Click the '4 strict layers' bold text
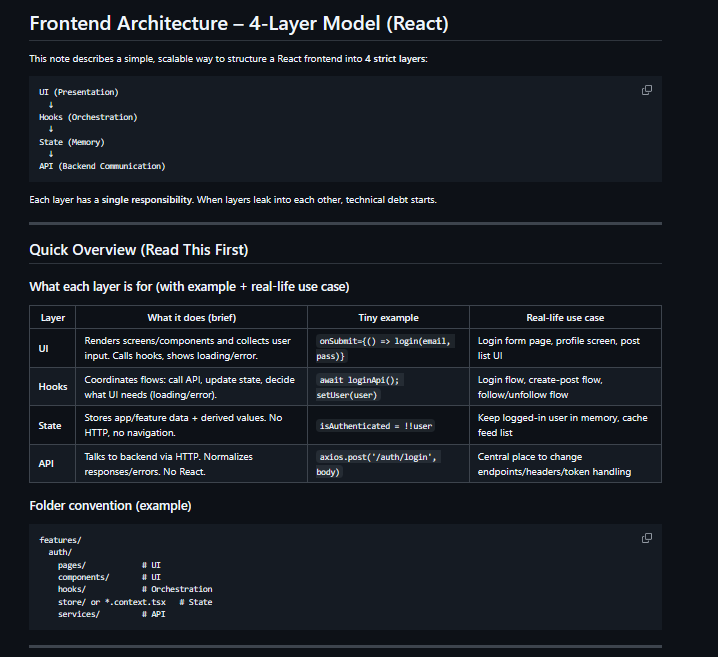718x657 pixels. [x=395, y=59]
